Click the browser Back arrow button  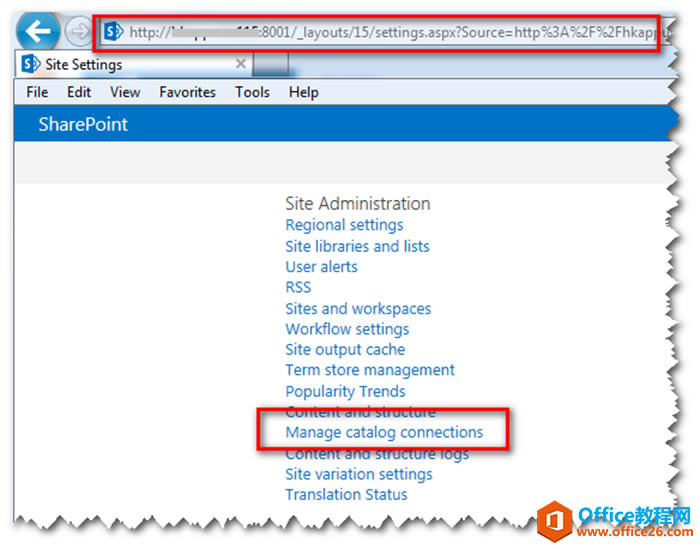(x=38, y=31)
